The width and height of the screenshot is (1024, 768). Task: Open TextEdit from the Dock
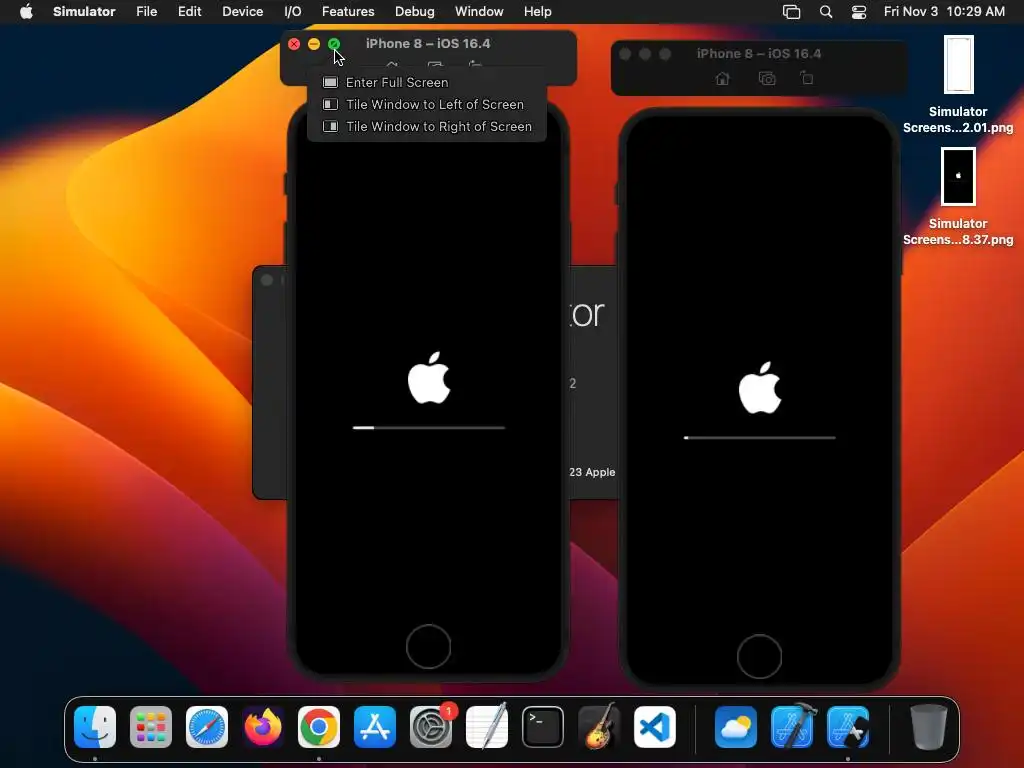(x=487, y=727)
